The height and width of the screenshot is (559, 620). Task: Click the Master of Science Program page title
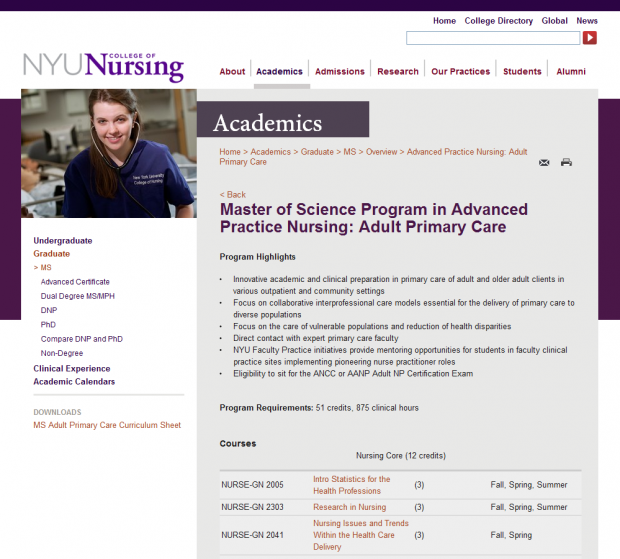(x=374, y=218)
